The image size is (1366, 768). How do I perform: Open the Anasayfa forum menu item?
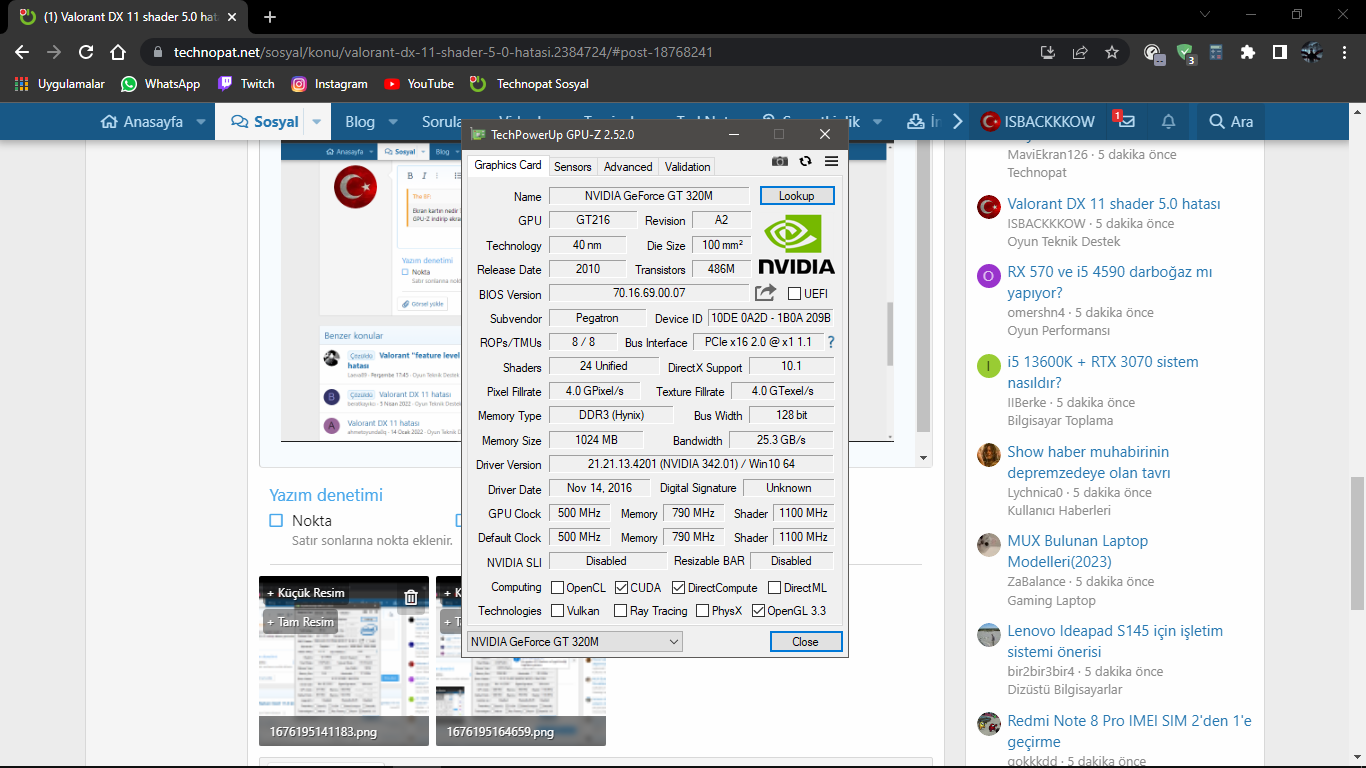pyautogui.click(x=142, y=122)
